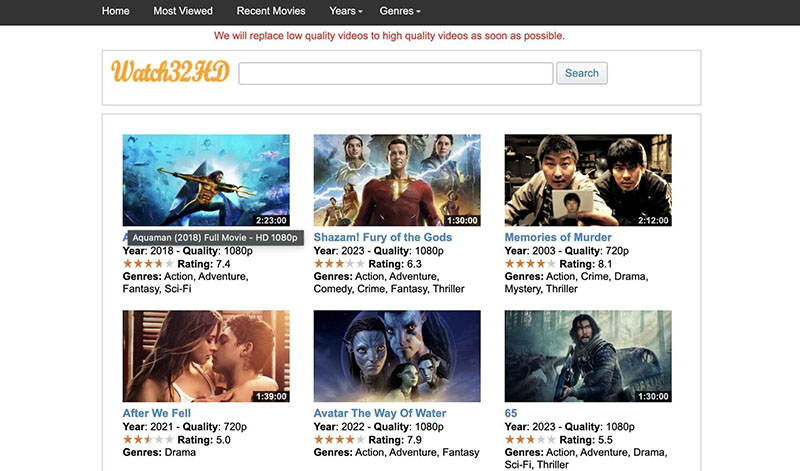The width and height of the screenshot is (800, 471).
Task: Click the Memories of Murder thumbnail
Action: pyautogui.click(x=588, y=180)
